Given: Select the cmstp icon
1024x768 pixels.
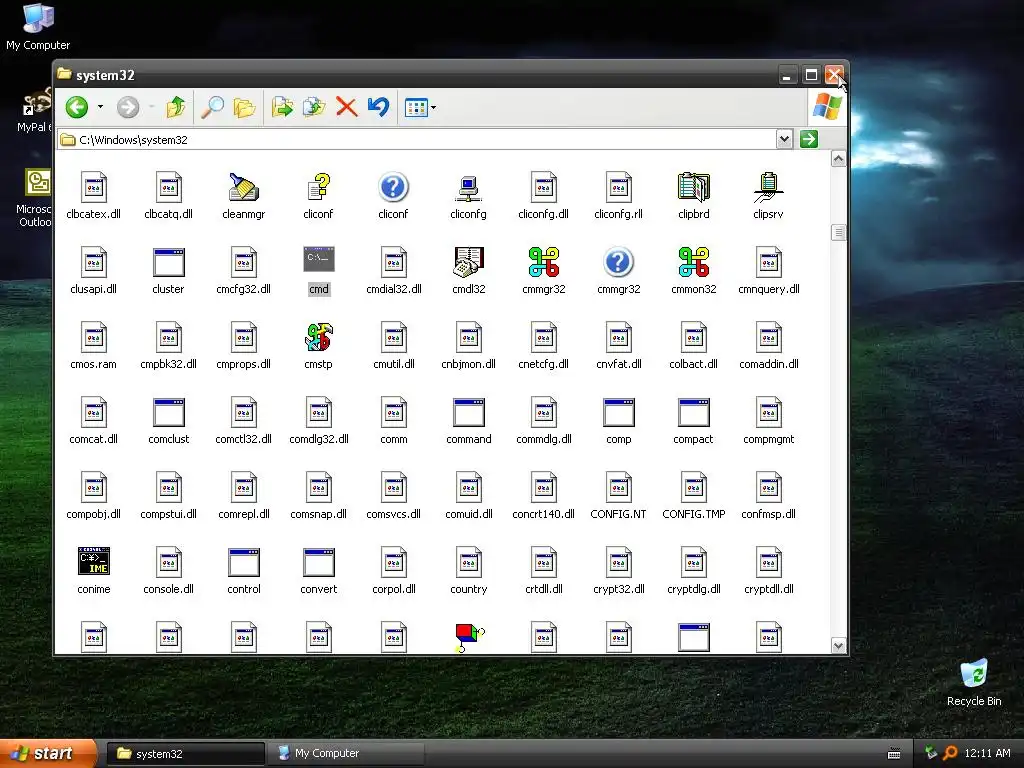Looking at the screenshot, I should (319, 337).
